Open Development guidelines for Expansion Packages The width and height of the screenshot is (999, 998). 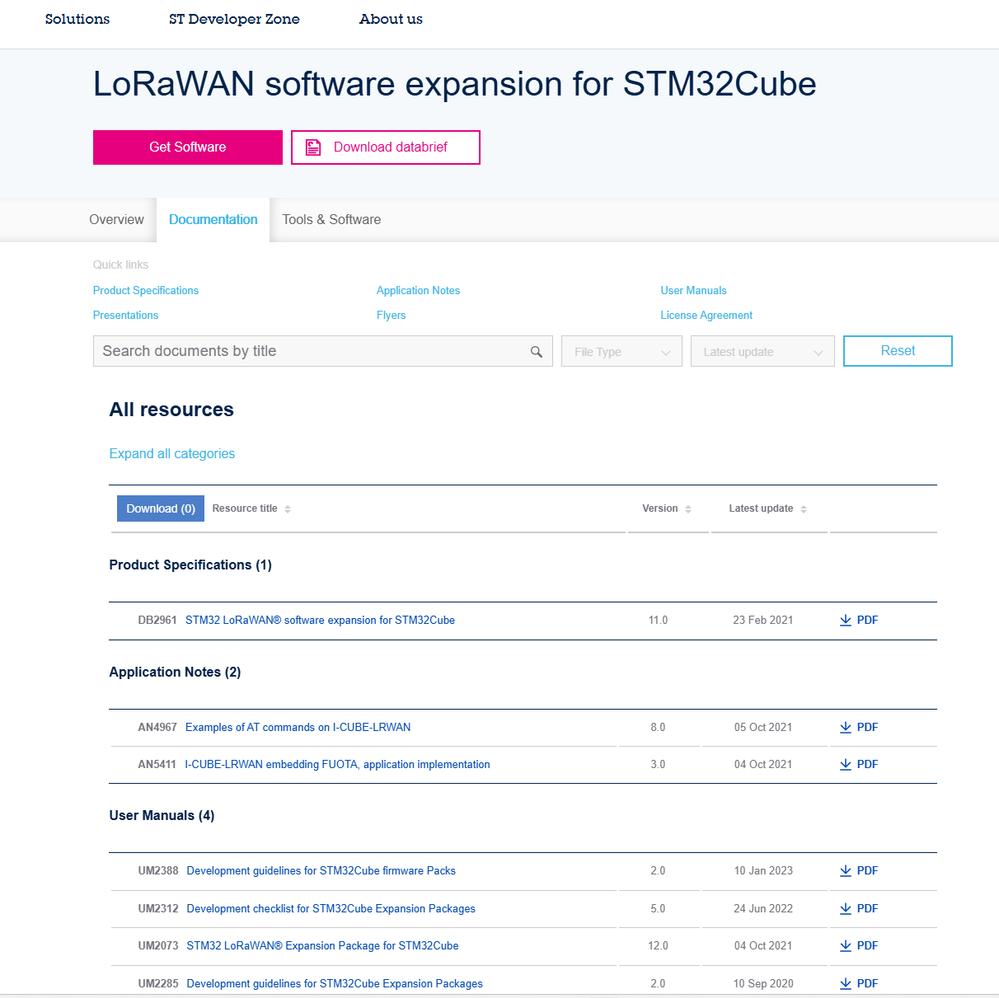pyautogui.click(x=334, y=983)
